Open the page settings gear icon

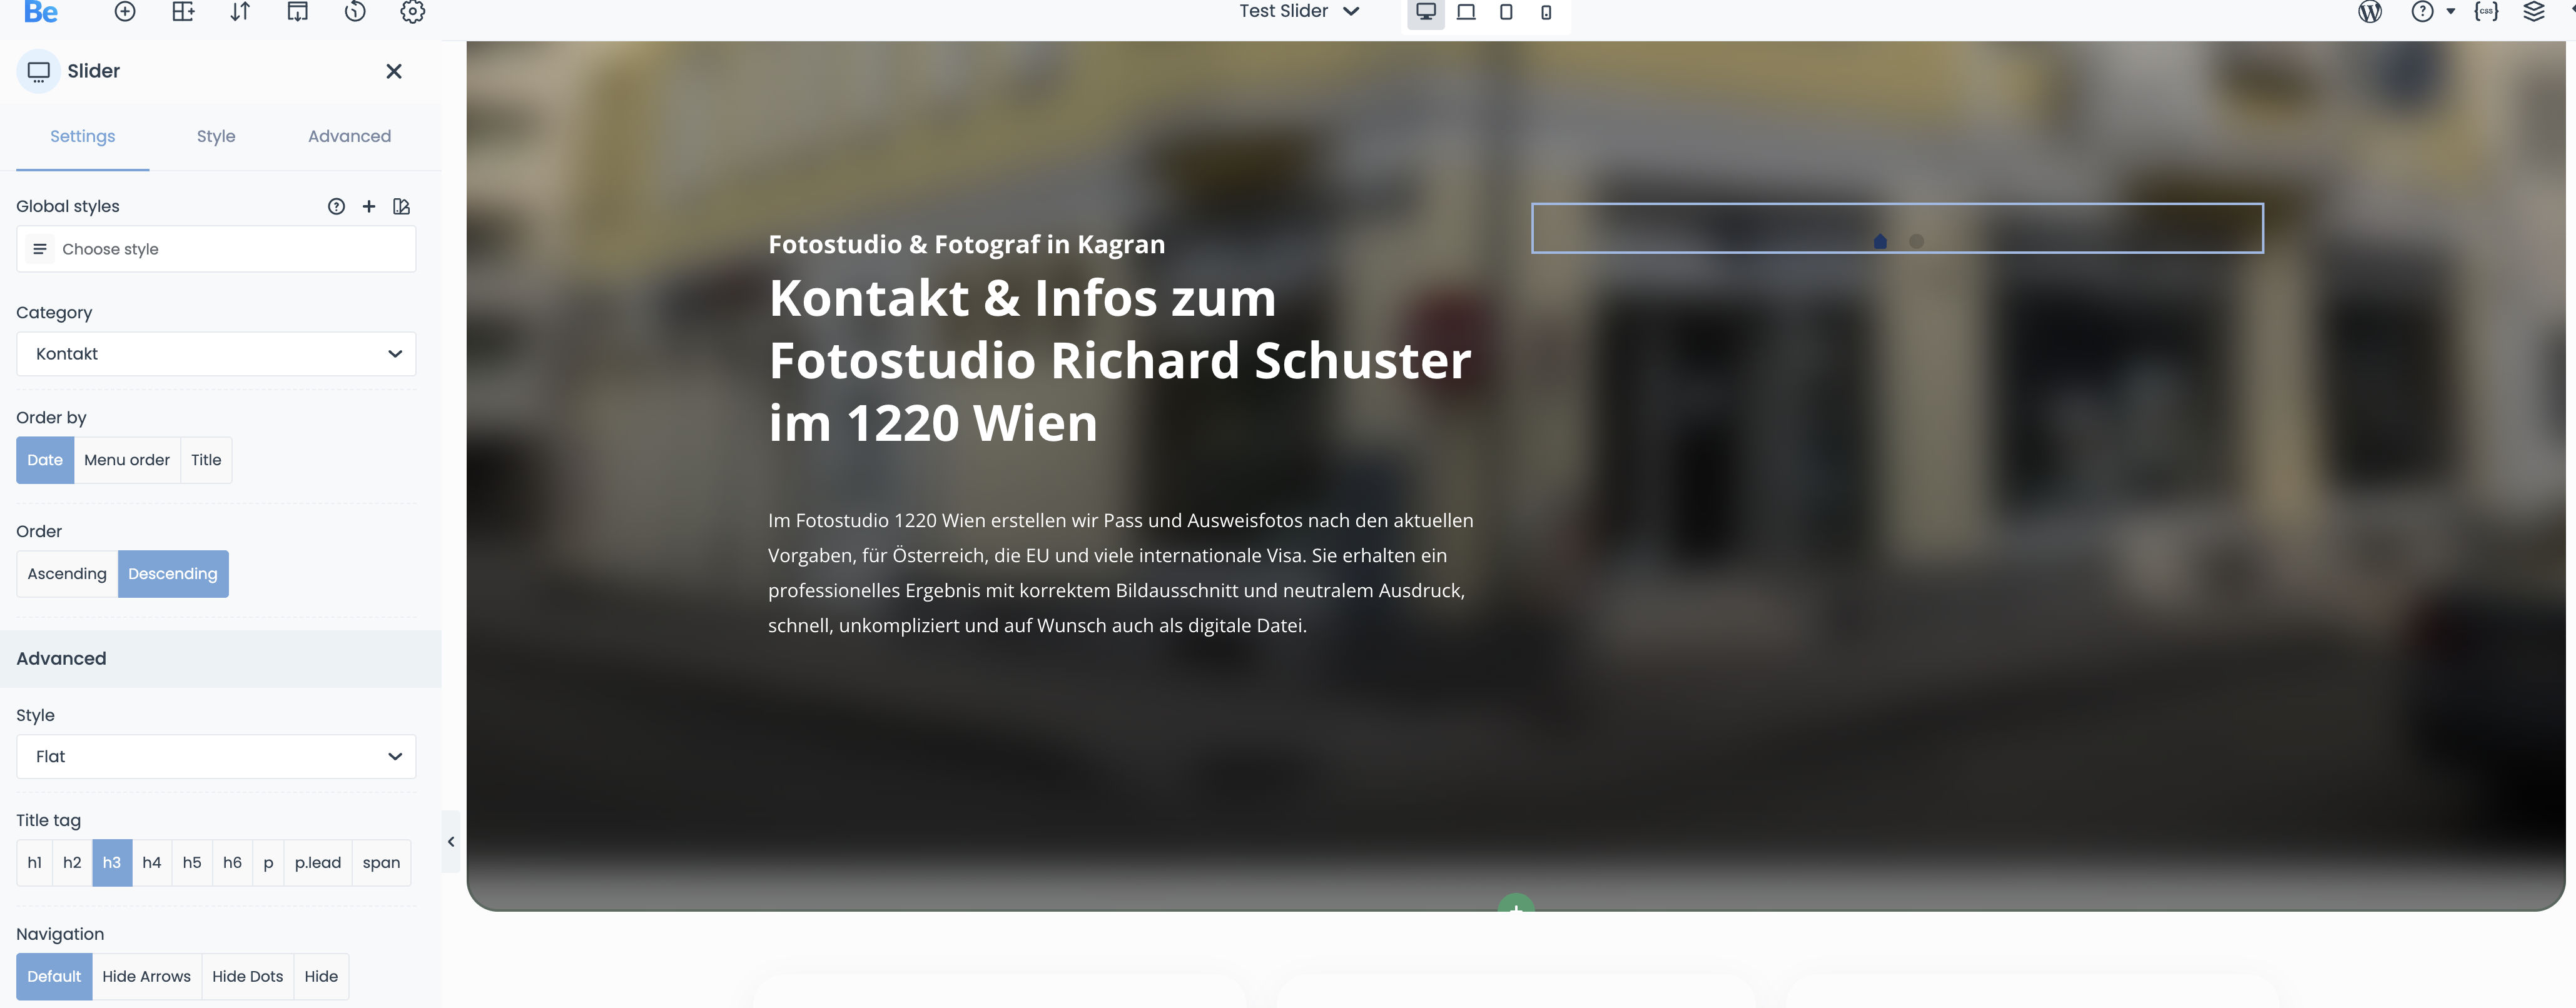(x=412, y=12)
